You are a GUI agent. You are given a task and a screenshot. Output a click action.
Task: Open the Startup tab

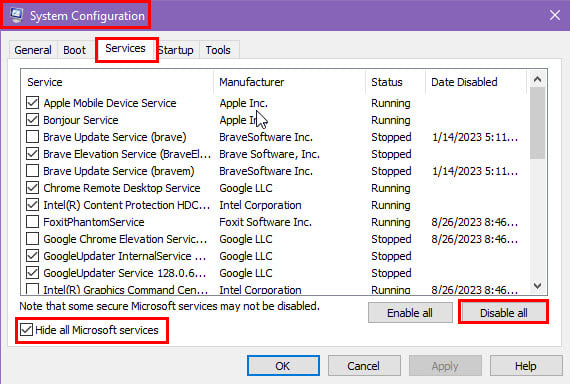(x=176, y=50)
